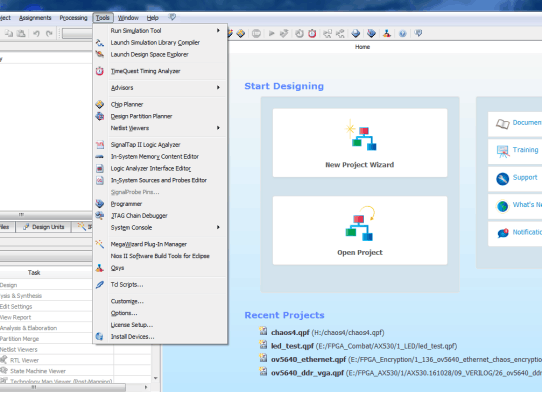Switch to the Design Units tab

click(44, 227)
